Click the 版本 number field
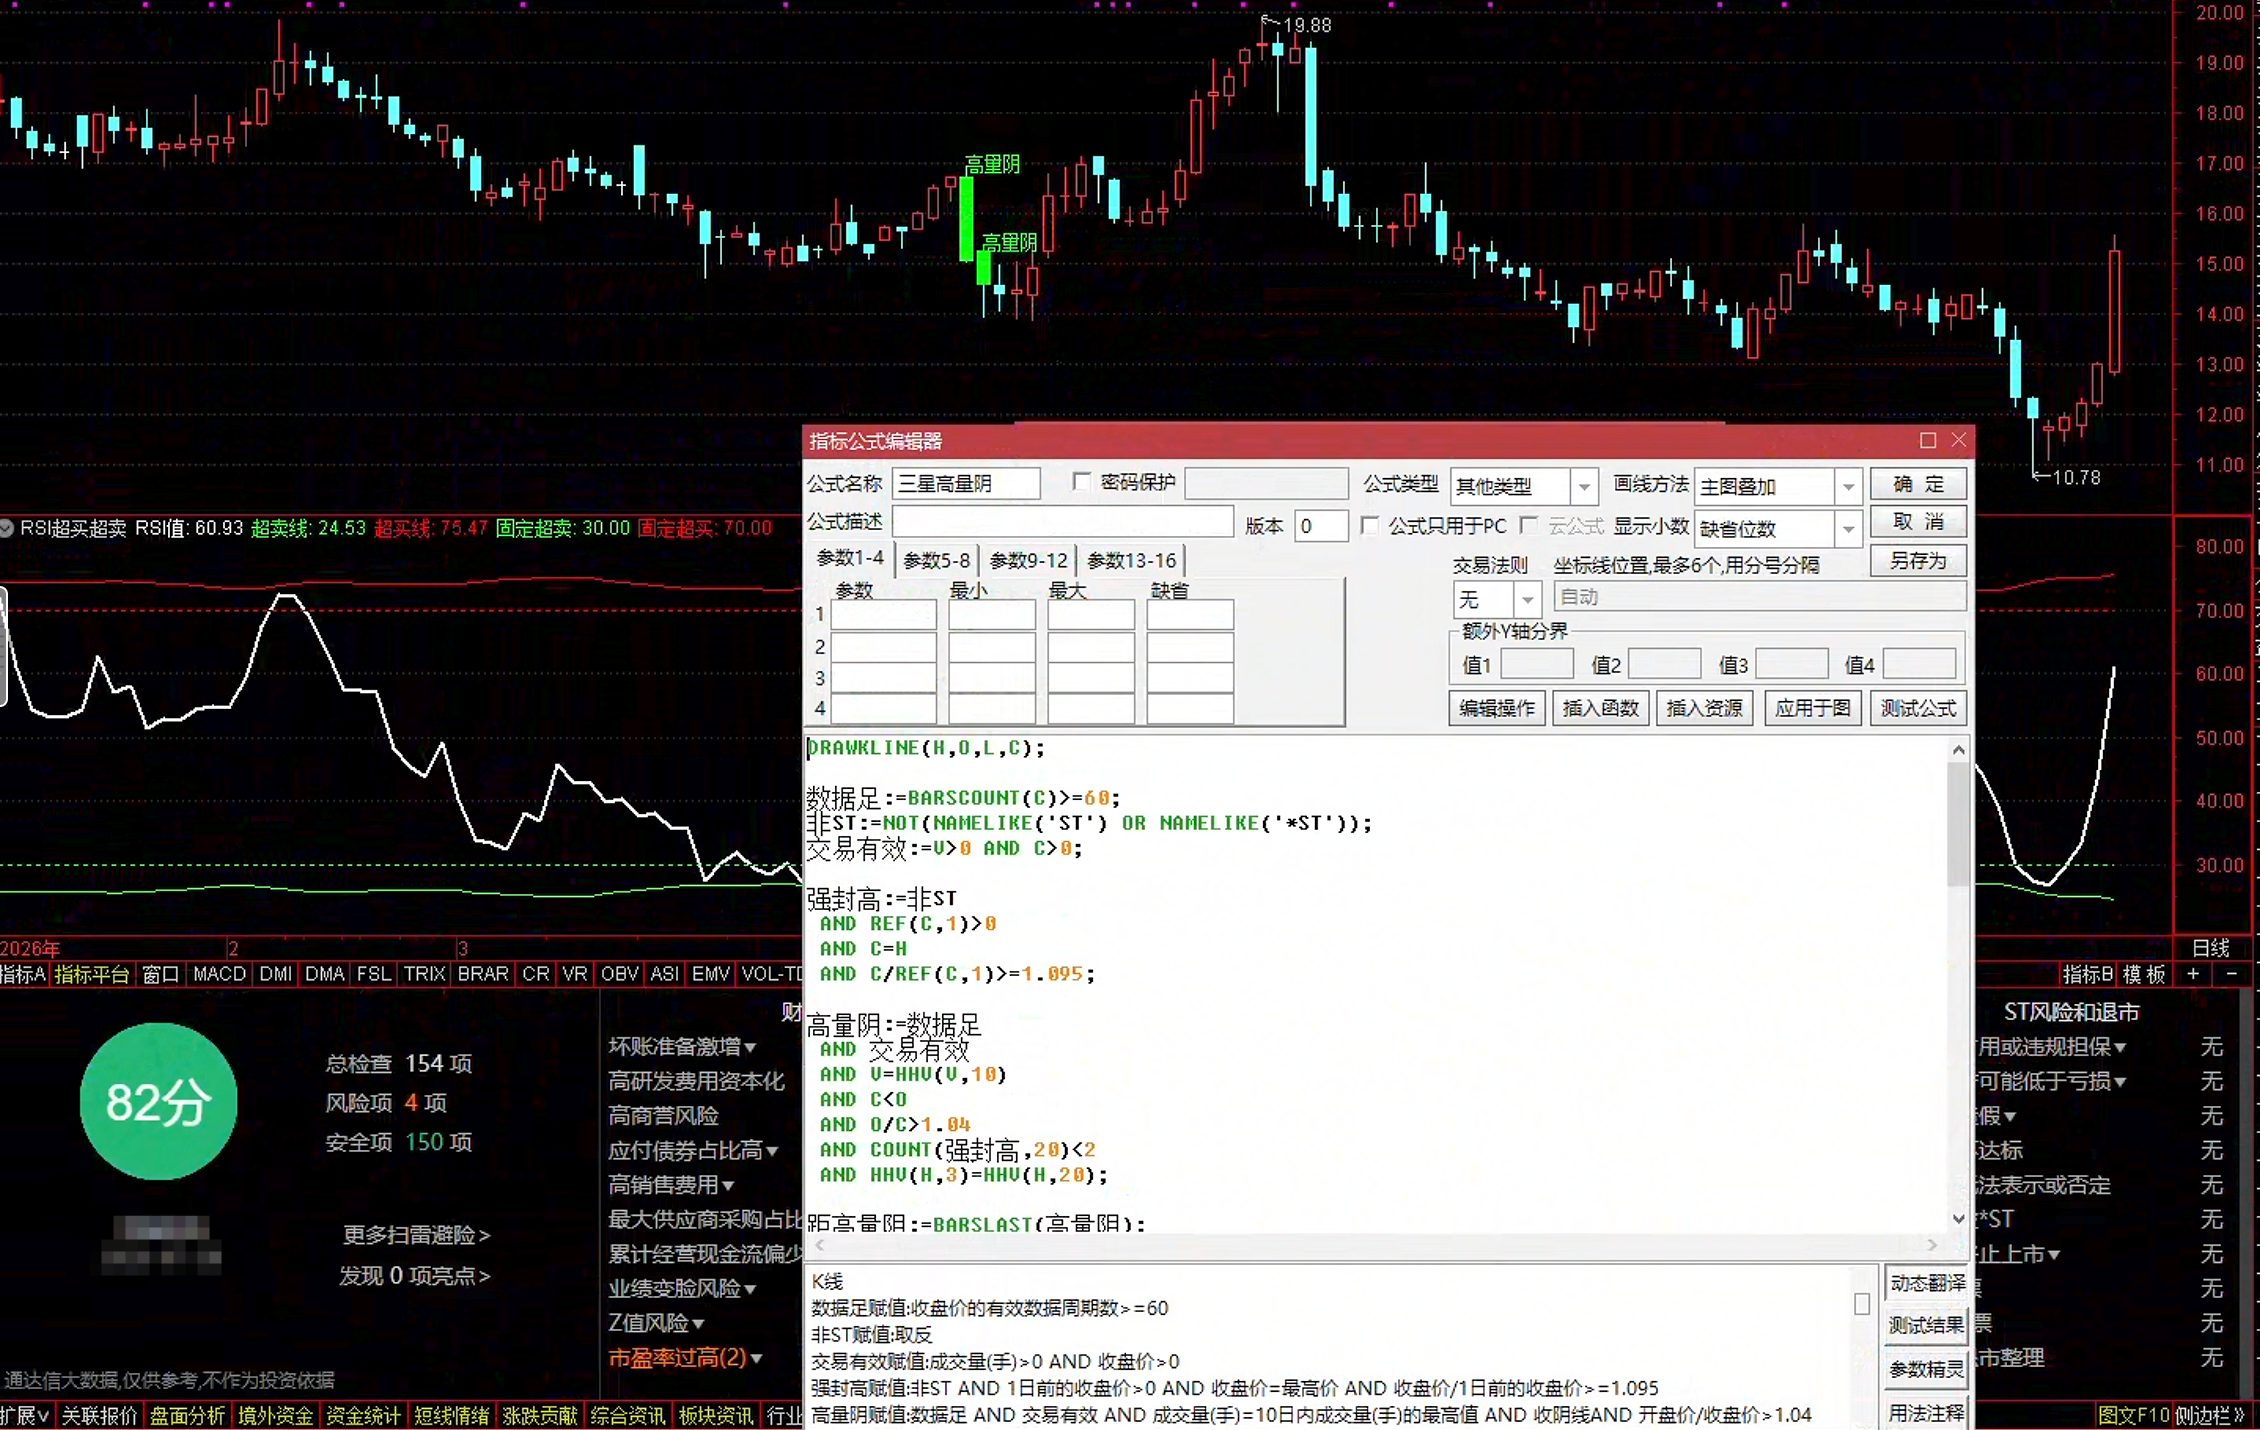This screenshot has height=1430, width=2260. (x=1321, y=526)
